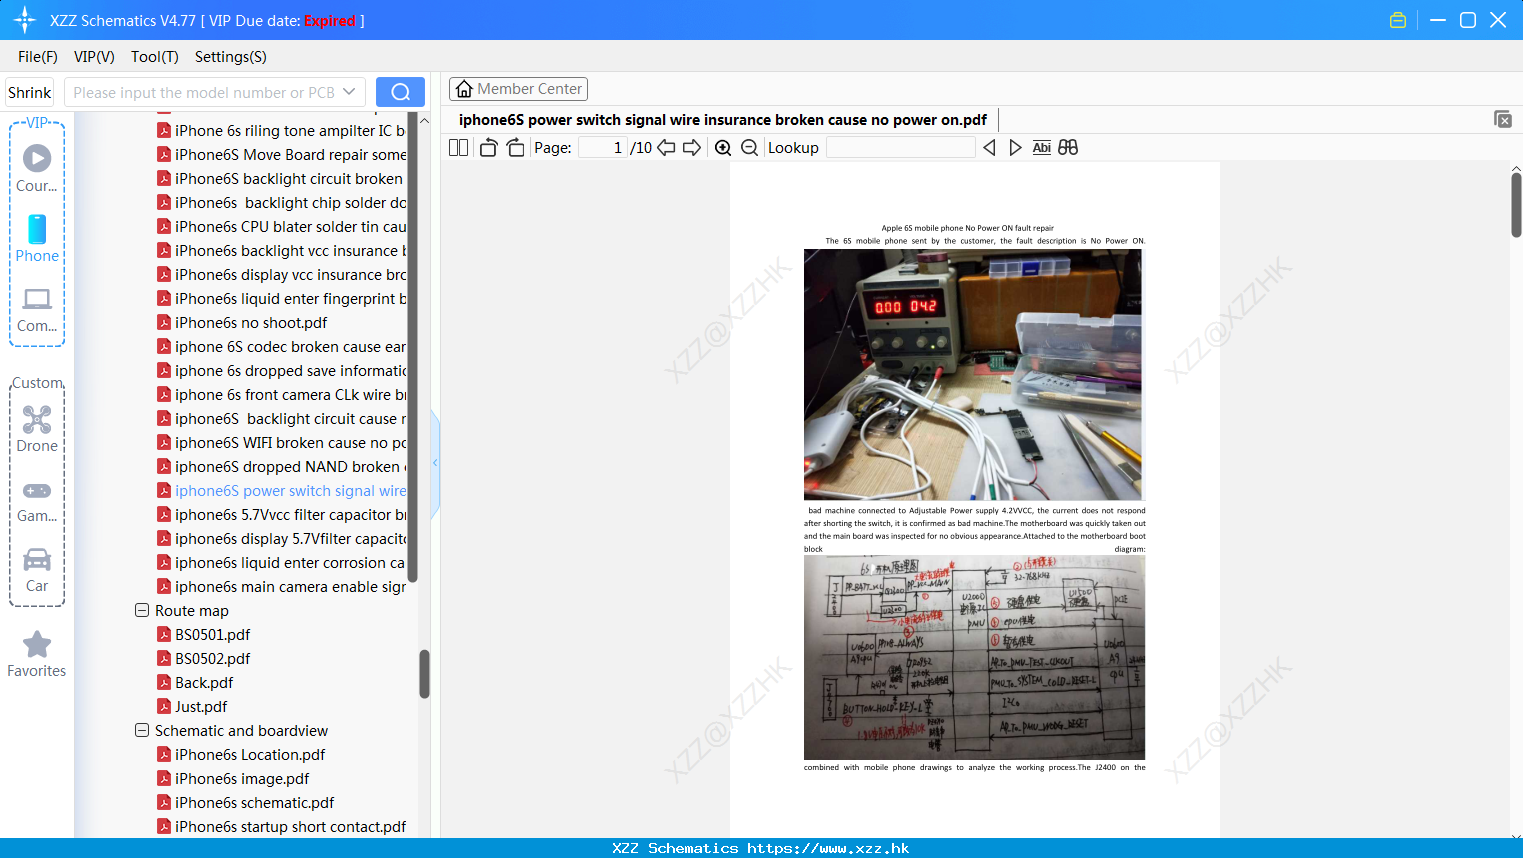This screenshot has width=1523, height=858.
Task: Open iPhone6s Location.pdf
Action: pos(250,754)
